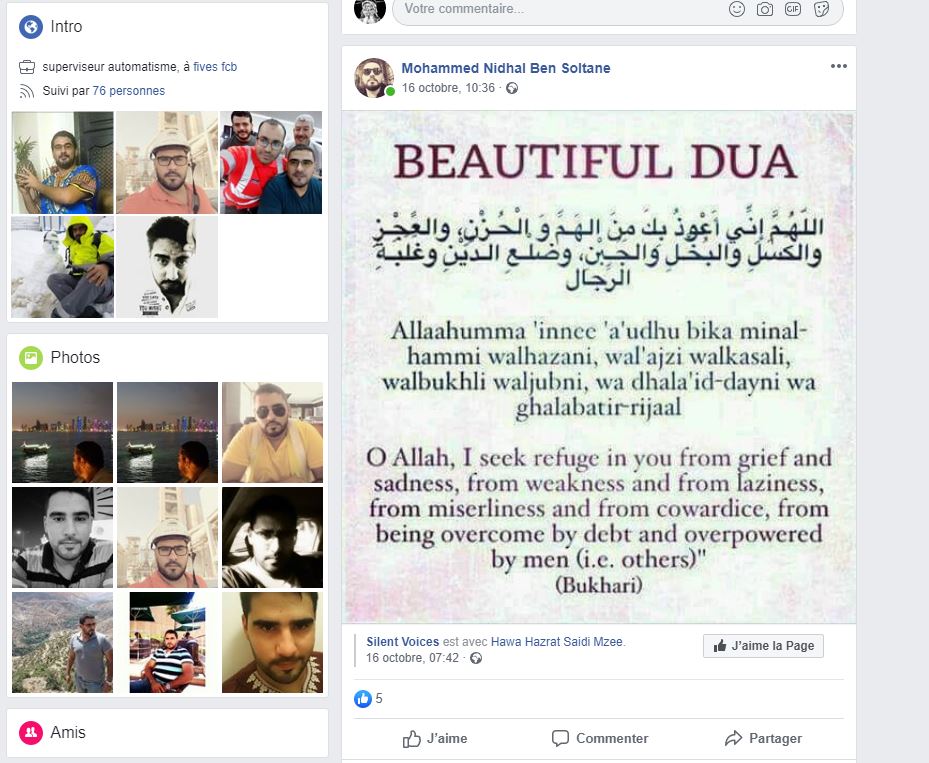Open the fives fcb workplace link
The height and width of the screenshot is (763, 929).
[x=215, y=67]
